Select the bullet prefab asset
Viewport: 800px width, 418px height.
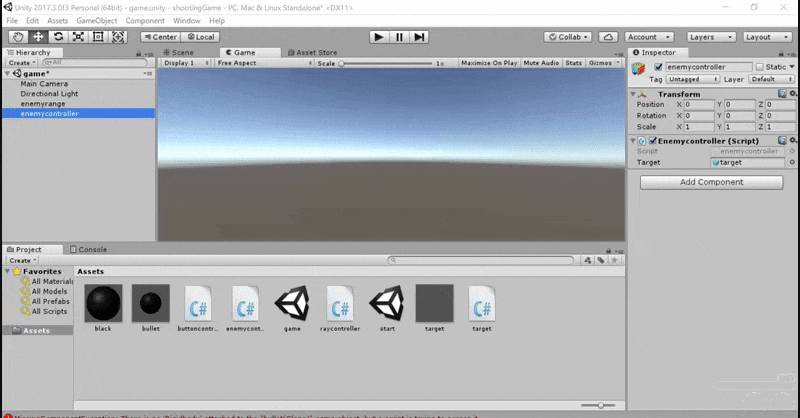tap(151, 303)
